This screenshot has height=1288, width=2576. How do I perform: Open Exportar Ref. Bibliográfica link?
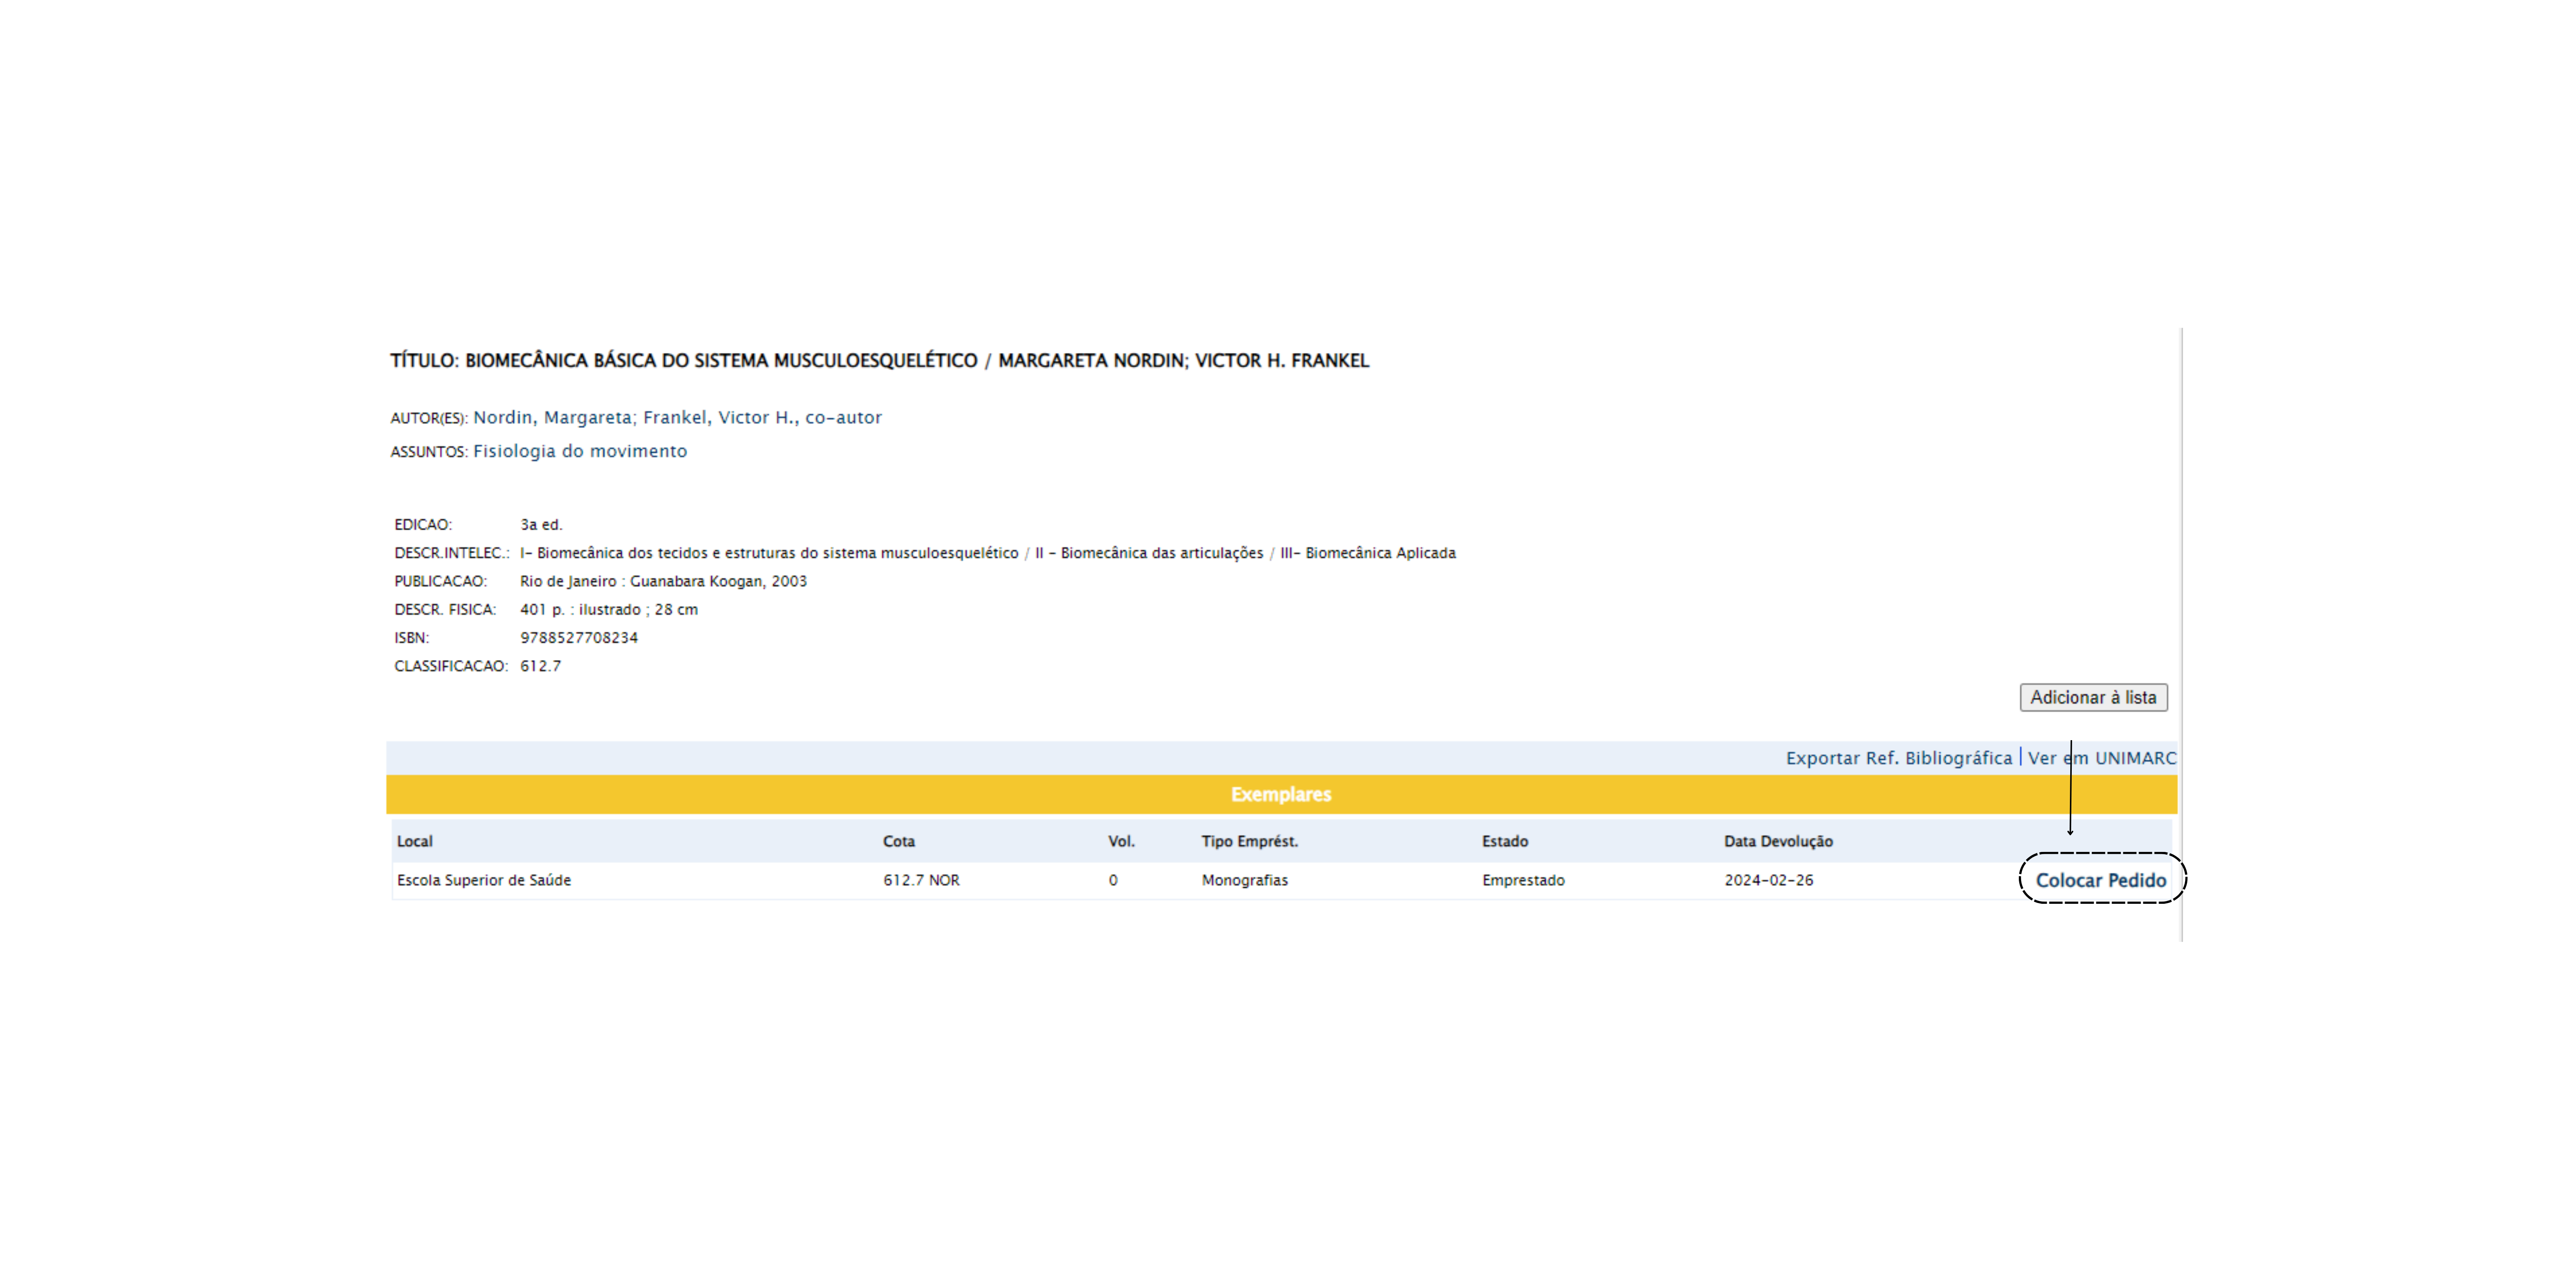click(1898, 758)
